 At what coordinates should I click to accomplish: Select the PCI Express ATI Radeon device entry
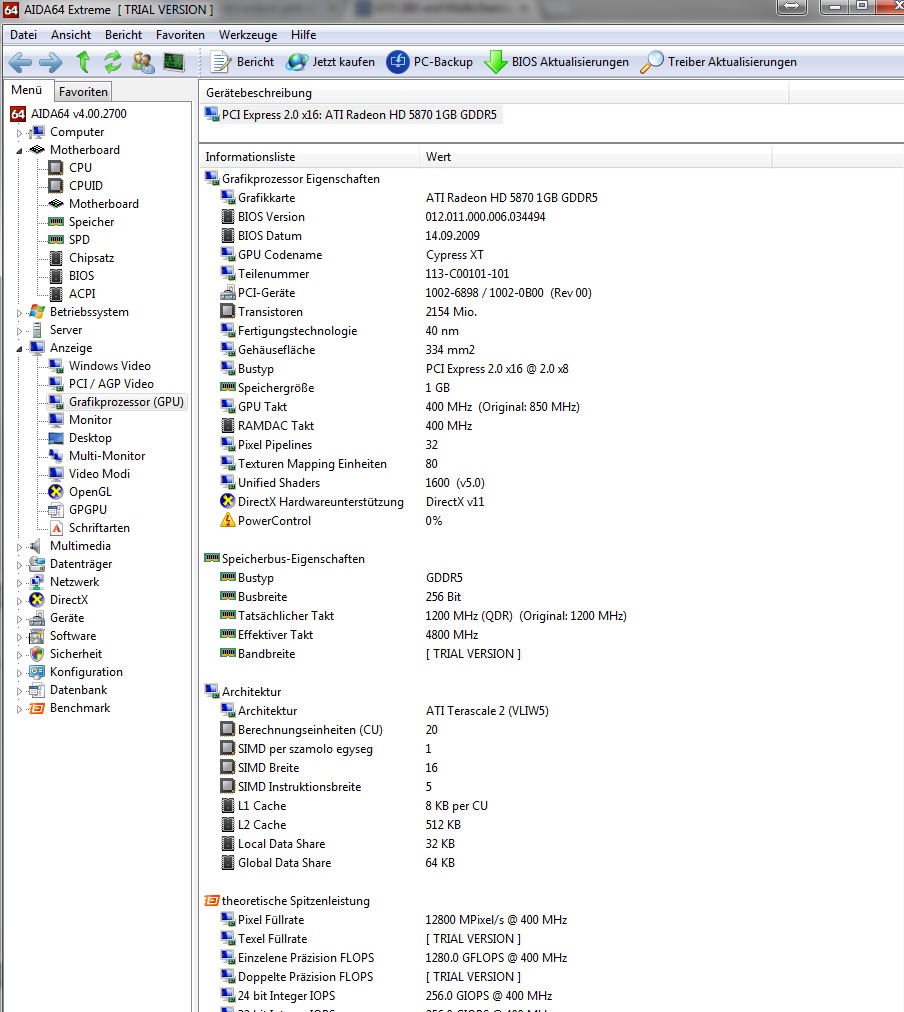click(x=352, y=115)
